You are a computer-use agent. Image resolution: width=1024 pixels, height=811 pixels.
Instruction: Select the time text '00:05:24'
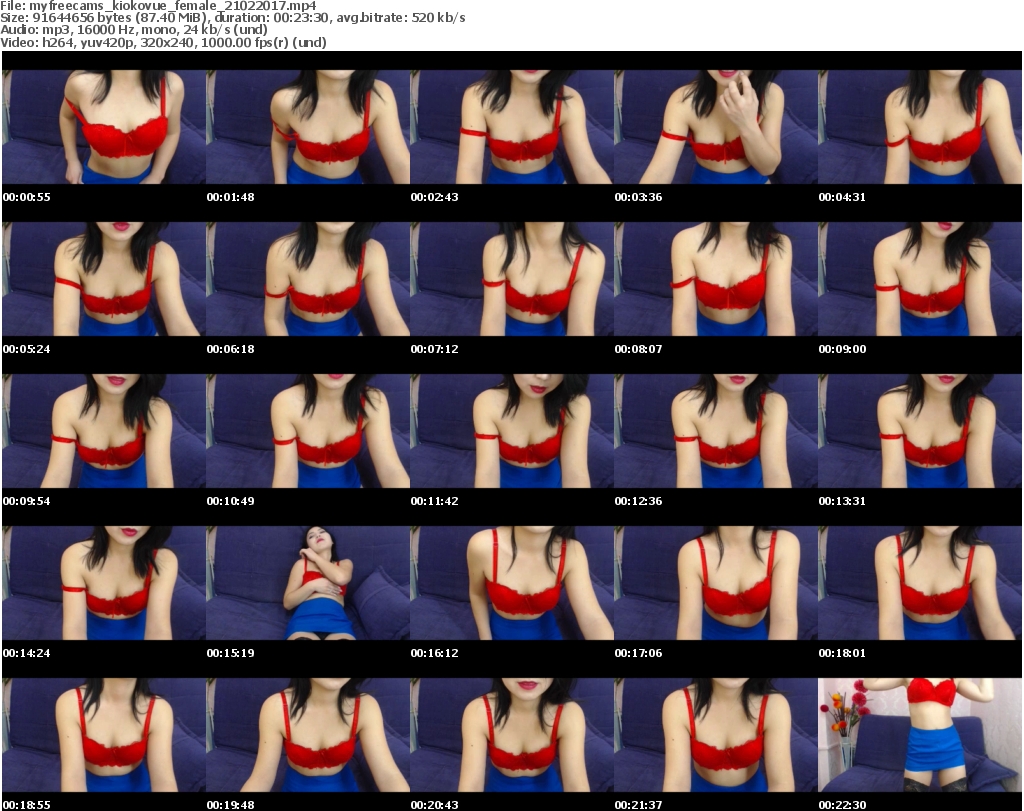point(27,349)
